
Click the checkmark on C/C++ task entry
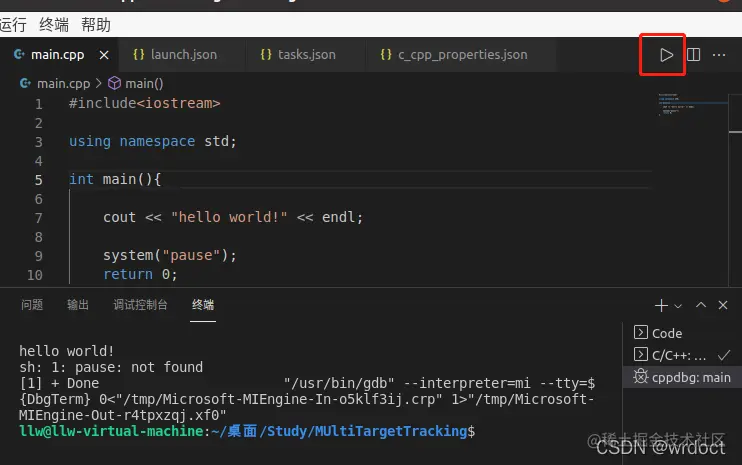(x=724, y=355)
